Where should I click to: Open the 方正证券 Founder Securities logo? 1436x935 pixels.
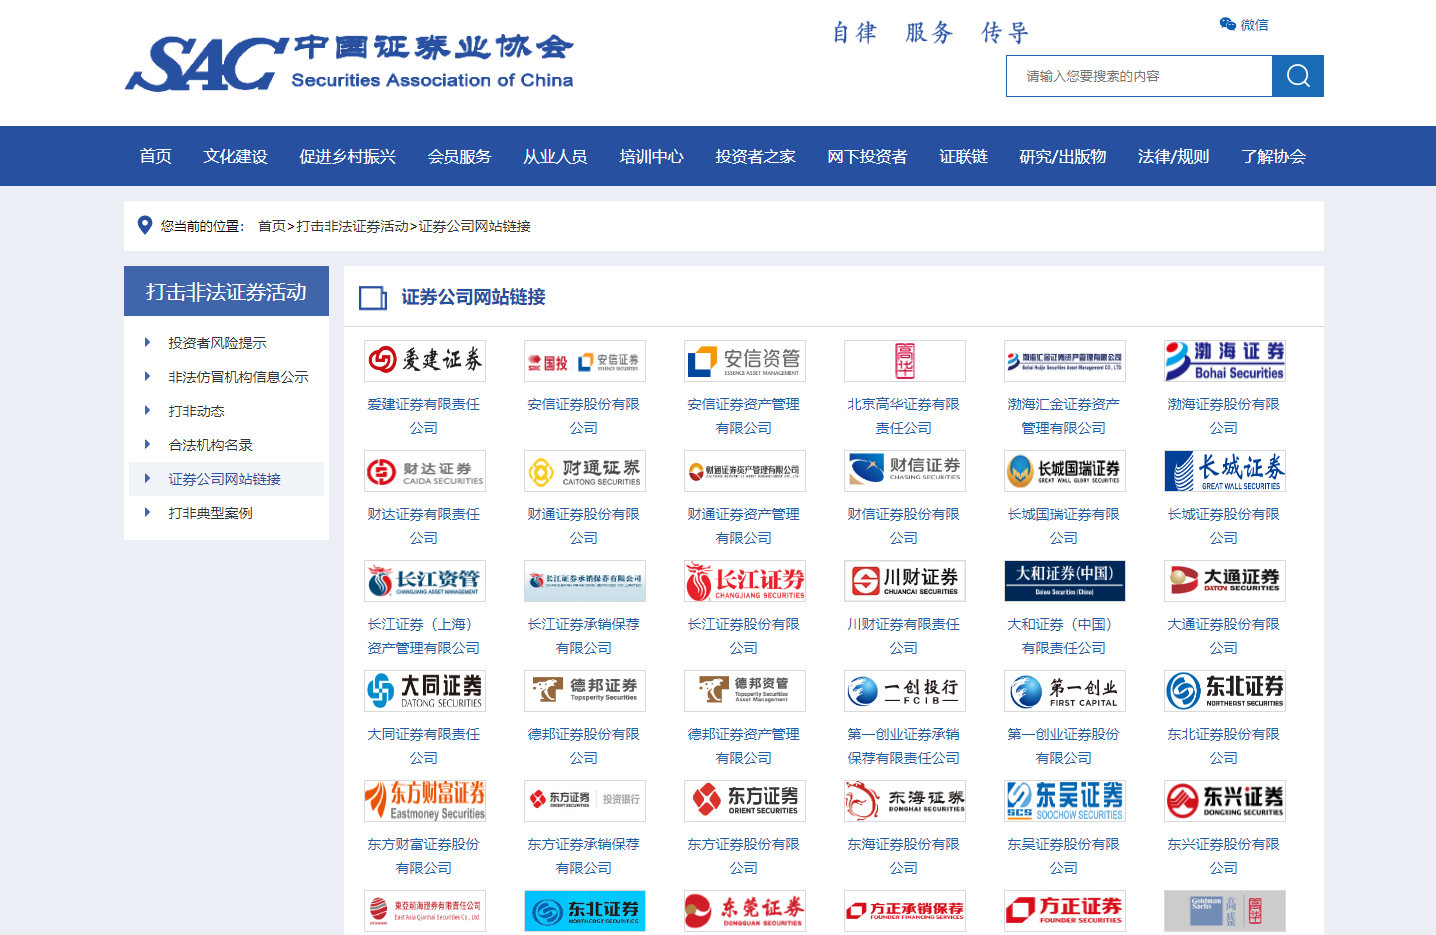click(1064, 910)
